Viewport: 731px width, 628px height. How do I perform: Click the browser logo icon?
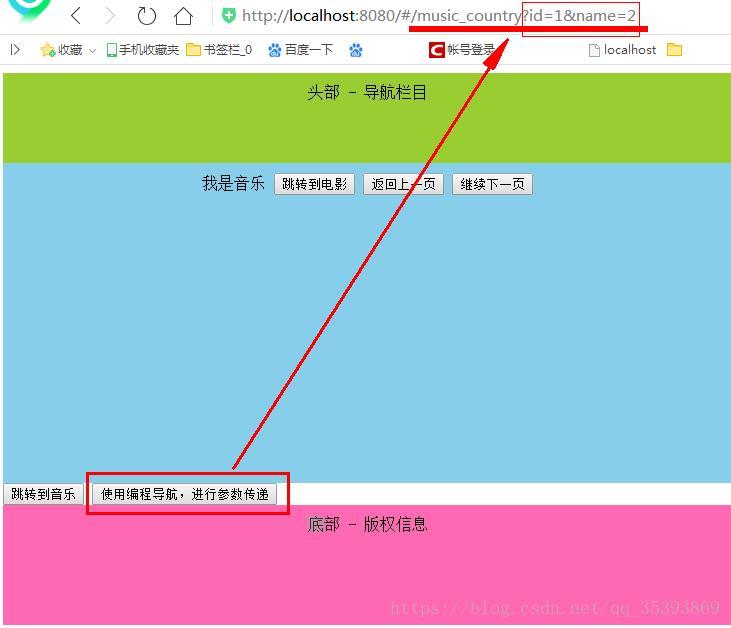pos(29,10)
